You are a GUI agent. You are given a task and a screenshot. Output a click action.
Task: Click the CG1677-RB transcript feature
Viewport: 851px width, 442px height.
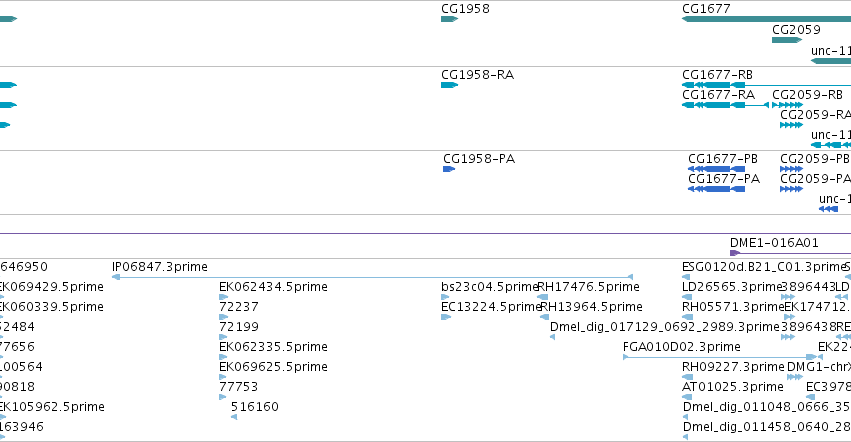[x=766, y=85]
